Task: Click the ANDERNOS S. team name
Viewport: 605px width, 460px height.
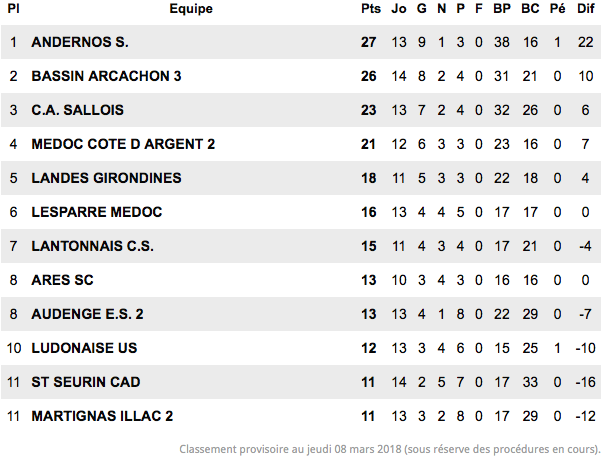Action: pyautogui.click(x=80, y=42)
